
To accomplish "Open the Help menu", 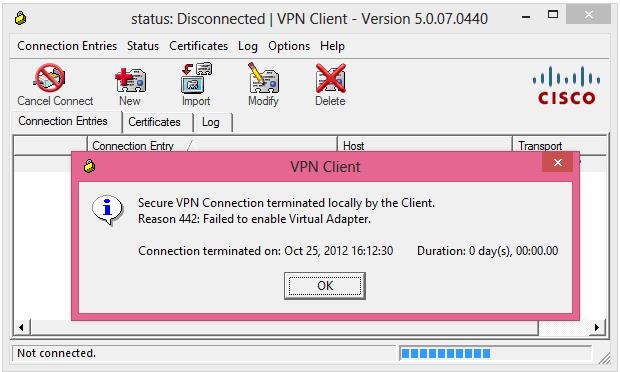I will (332, 46).
